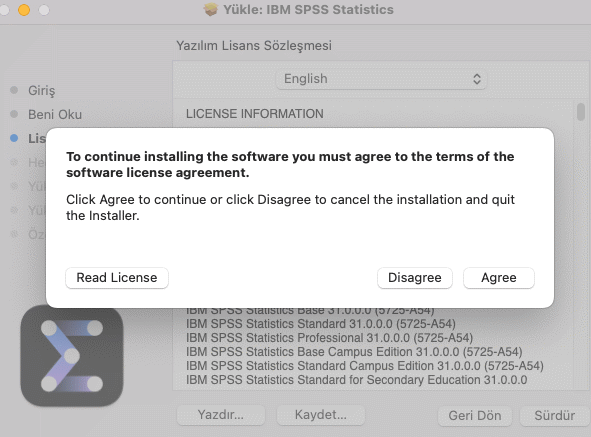Click the Yazdır... print button
The width and height of the screenshot is (591, 437).
pyautogui.click(x=221, y=415)
